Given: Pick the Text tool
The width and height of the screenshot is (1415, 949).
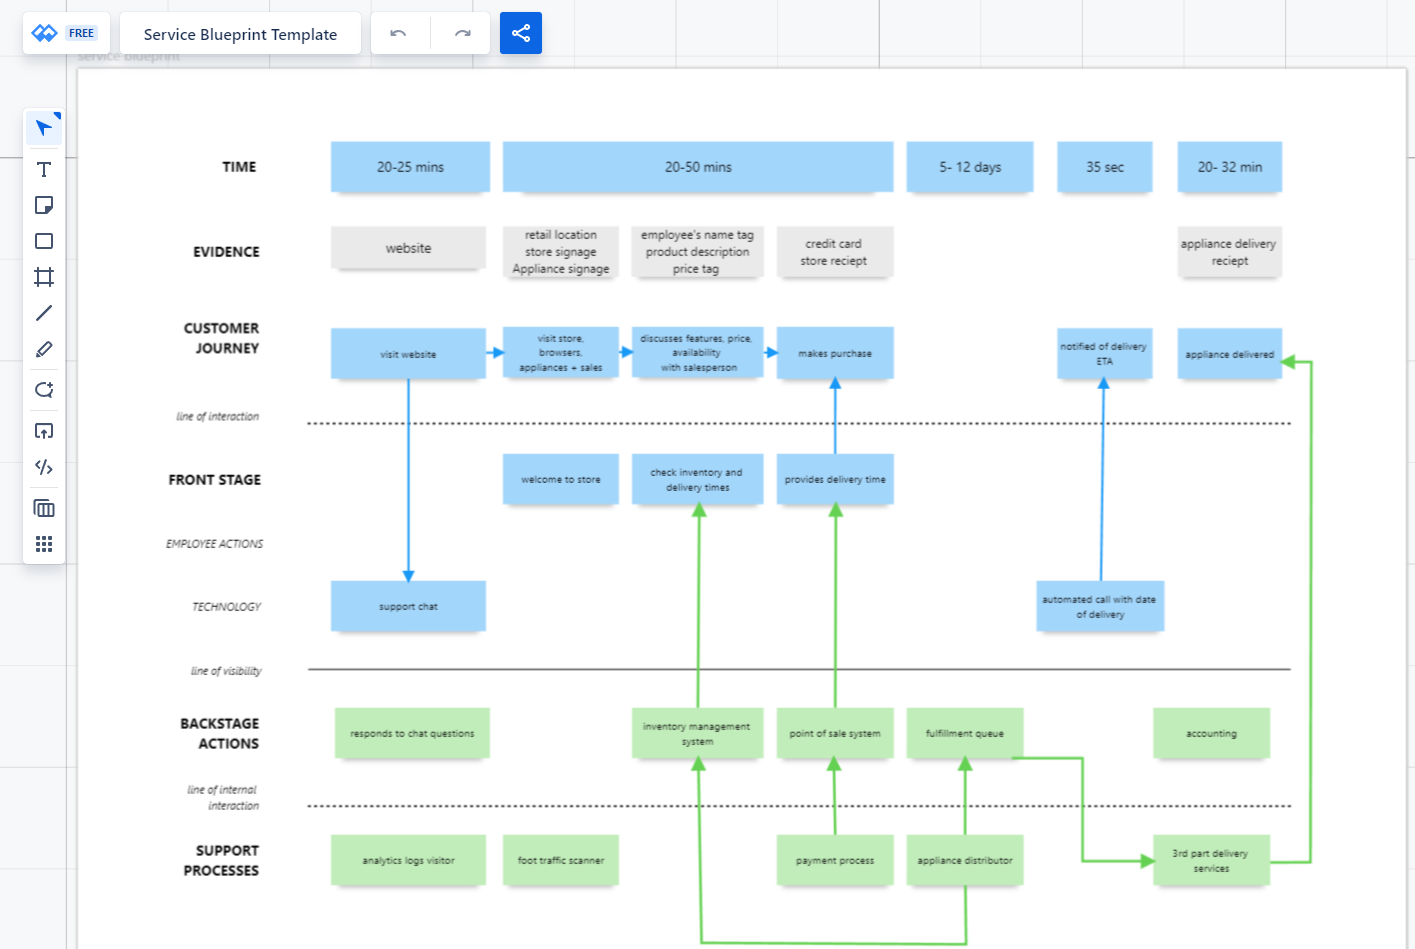Looking at the screenshot, I should 43,169.
